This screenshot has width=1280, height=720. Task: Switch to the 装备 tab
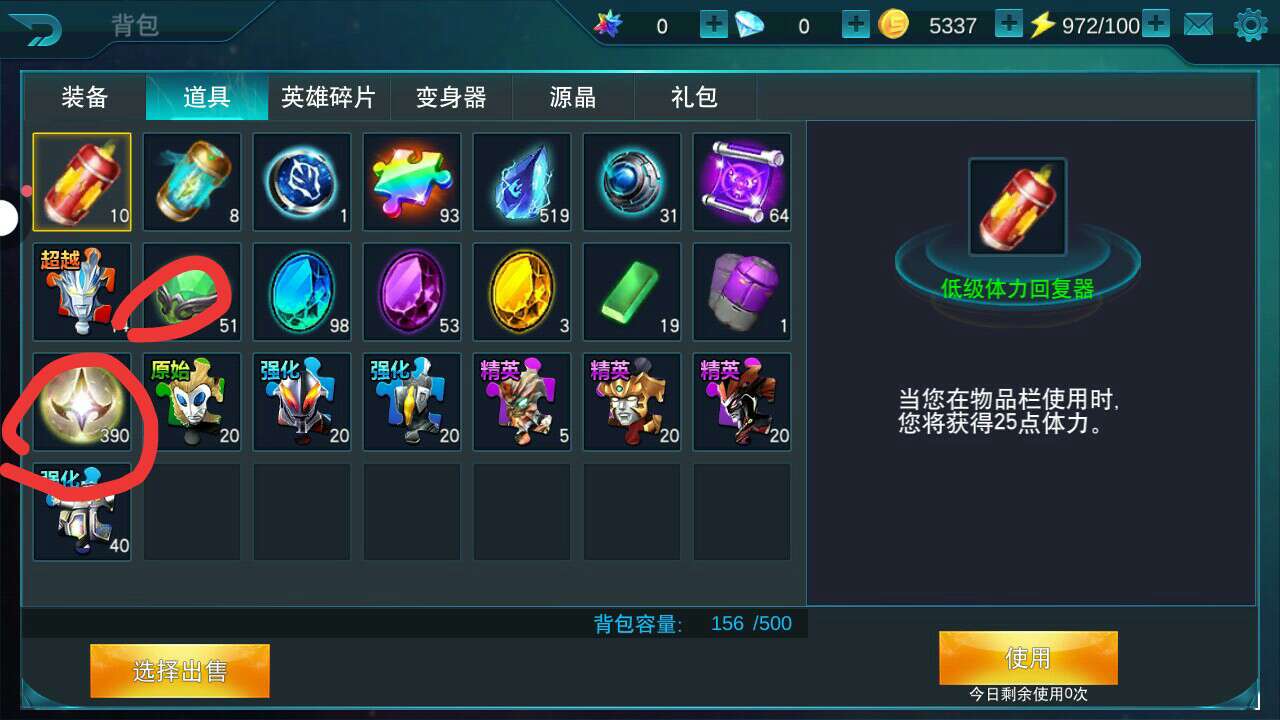point(85,97)
